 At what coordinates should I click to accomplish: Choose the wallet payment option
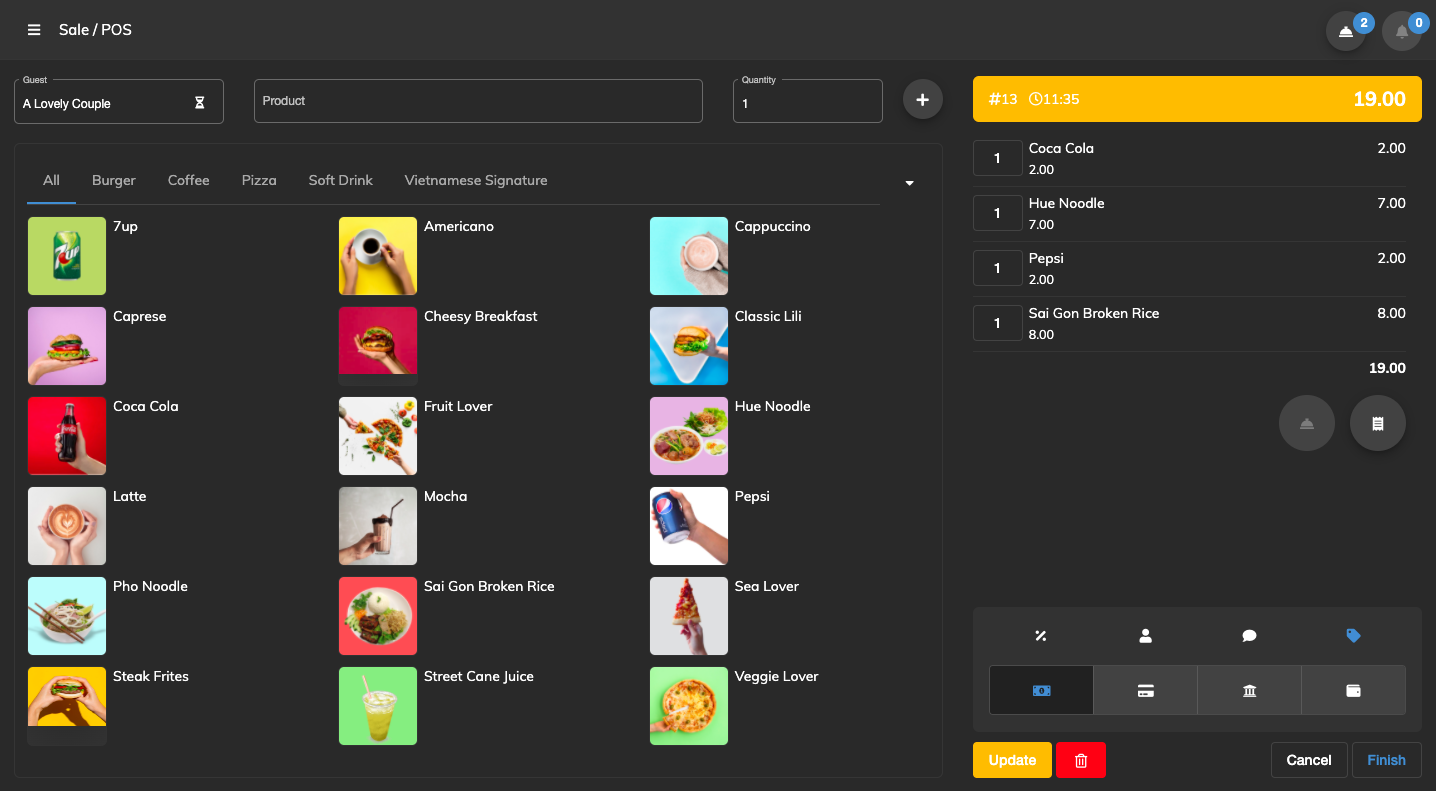pyautogui.click(x=1353, y=690)
